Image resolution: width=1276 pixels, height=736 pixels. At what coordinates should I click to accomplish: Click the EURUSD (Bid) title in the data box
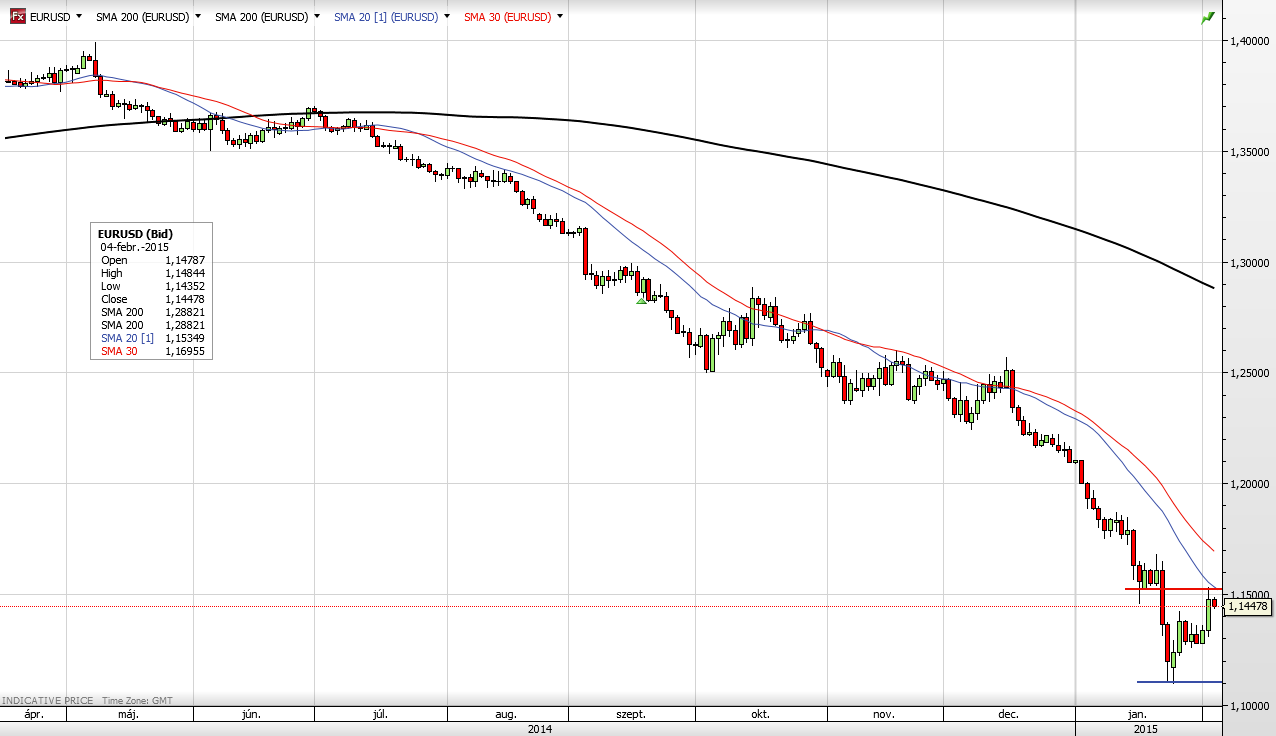[x=134, y=234]
